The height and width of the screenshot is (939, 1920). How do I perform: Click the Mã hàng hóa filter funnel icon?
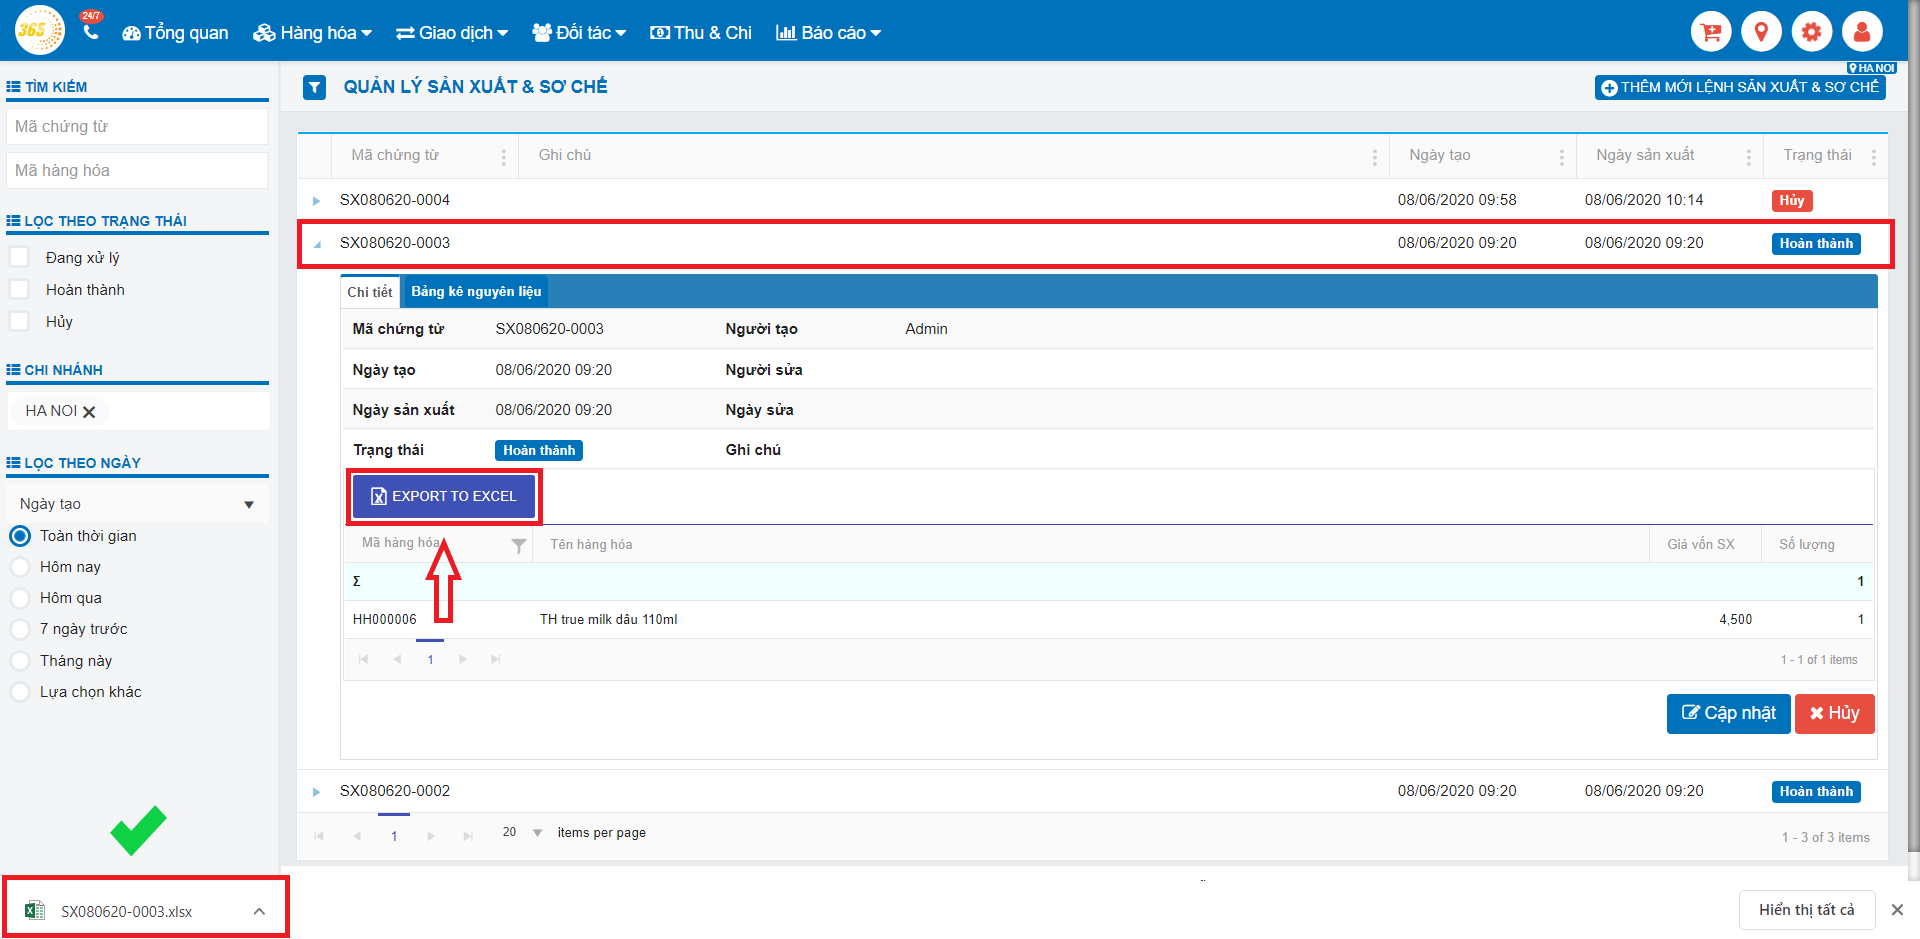(x=518, y=545)
